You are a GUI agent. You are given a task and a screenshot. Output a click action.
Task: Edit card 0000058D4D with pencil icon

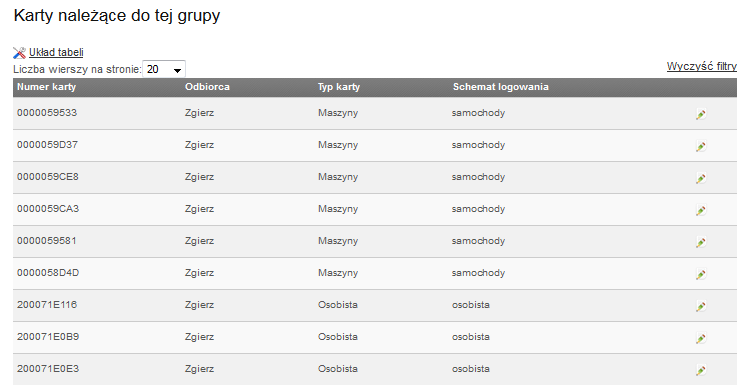click(701, 274)
